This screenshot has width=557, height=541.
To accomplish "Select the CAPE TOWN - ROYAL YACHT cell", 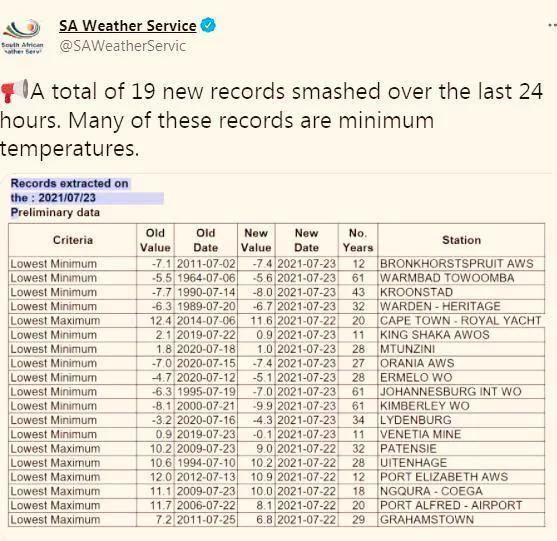I will (461, 320).
